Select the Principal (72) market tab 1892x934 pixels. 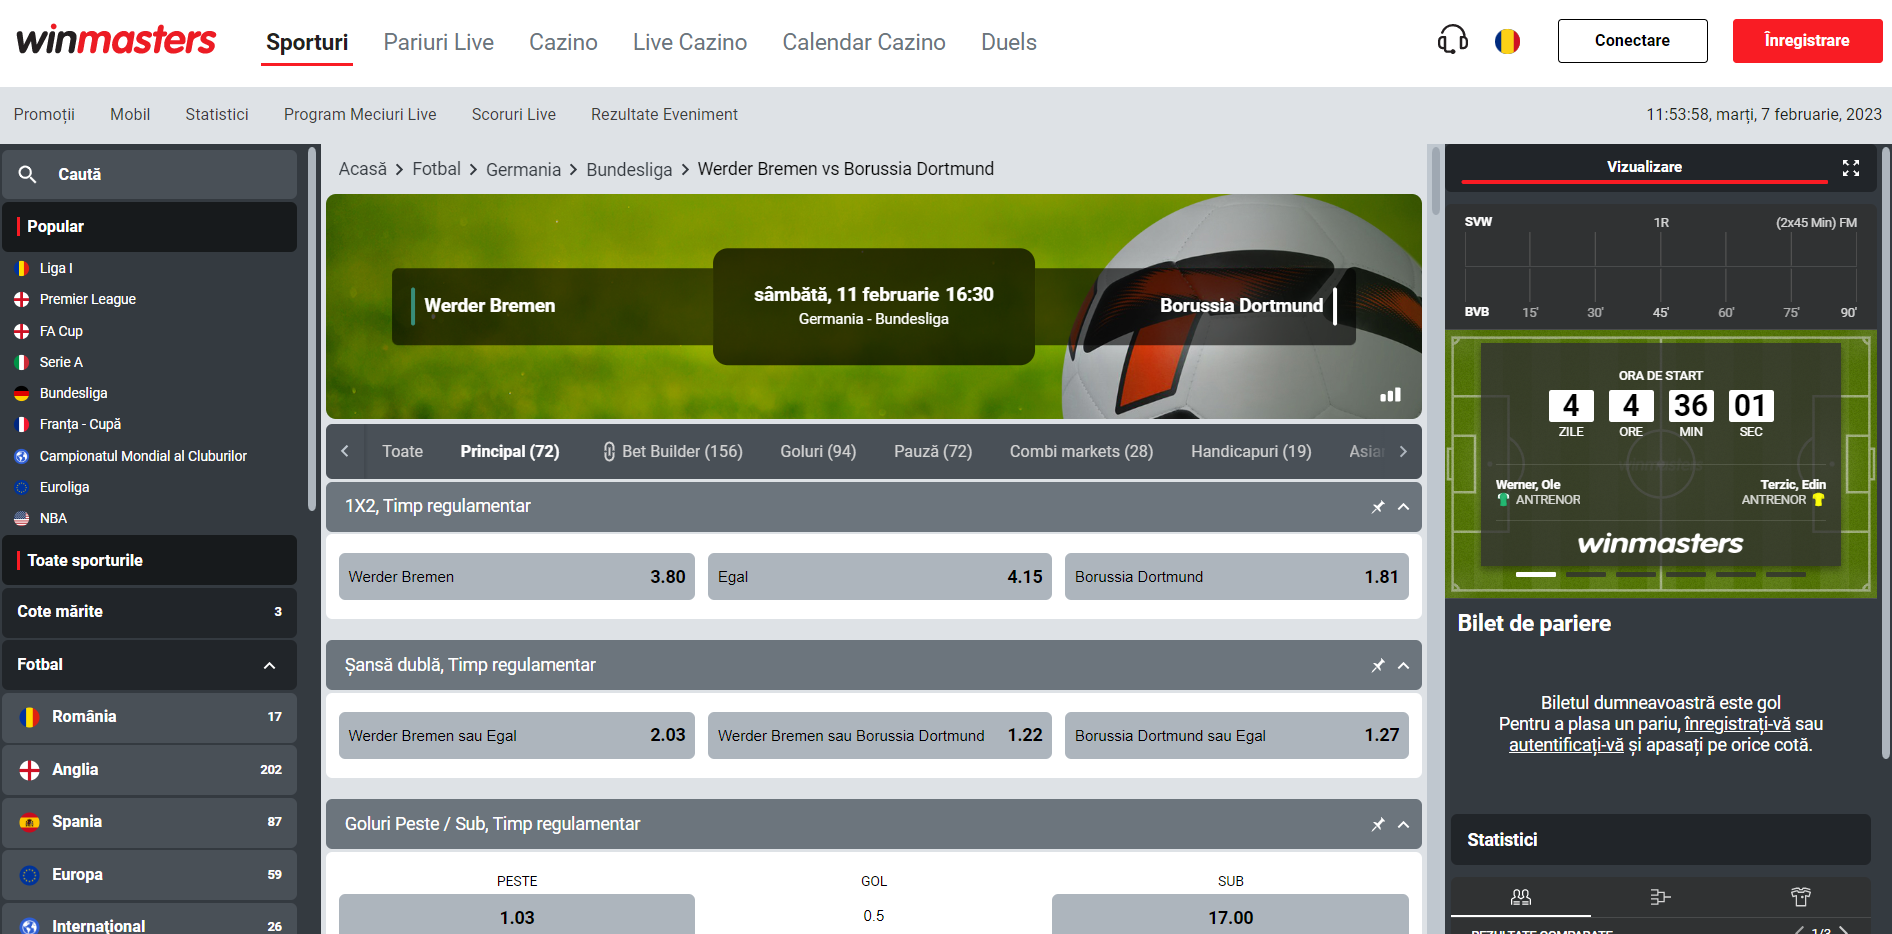pos(510,452)
